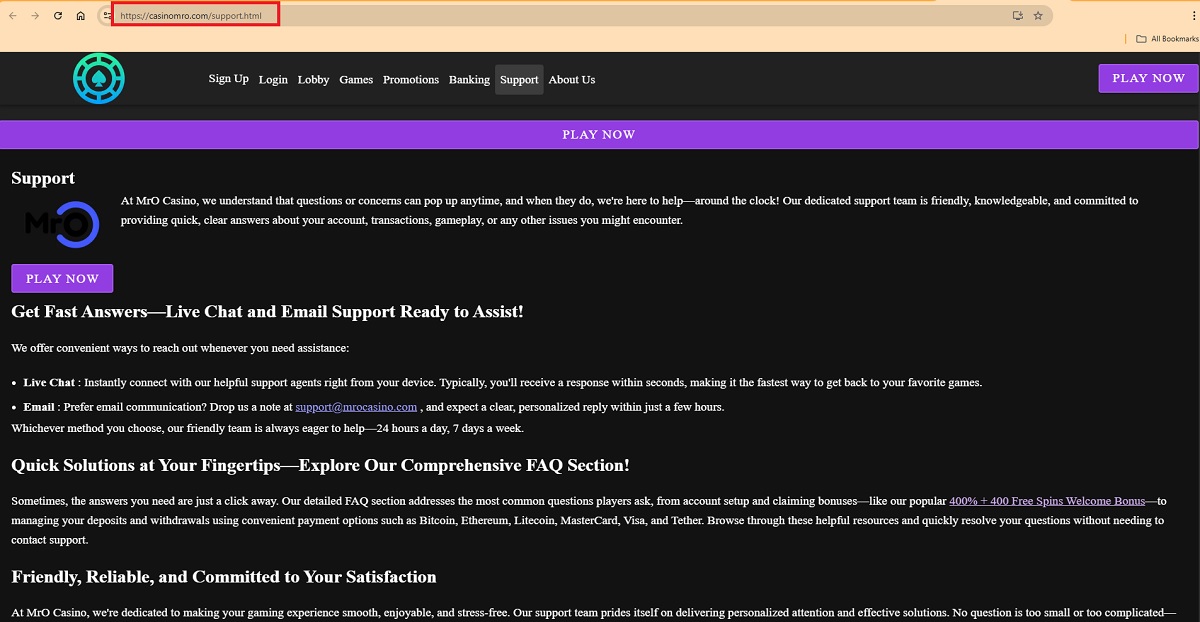Click the top-right PLAY NOW button
The width and height of the screenshot is (1200, 622).
(1148, 78)
